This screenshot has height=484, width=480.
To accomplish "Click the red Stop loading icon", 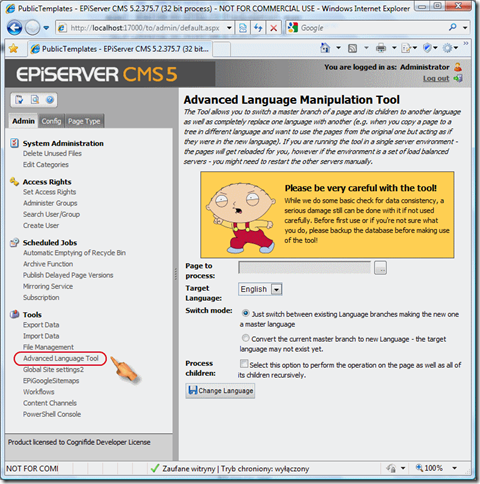I will click(274, 28).
